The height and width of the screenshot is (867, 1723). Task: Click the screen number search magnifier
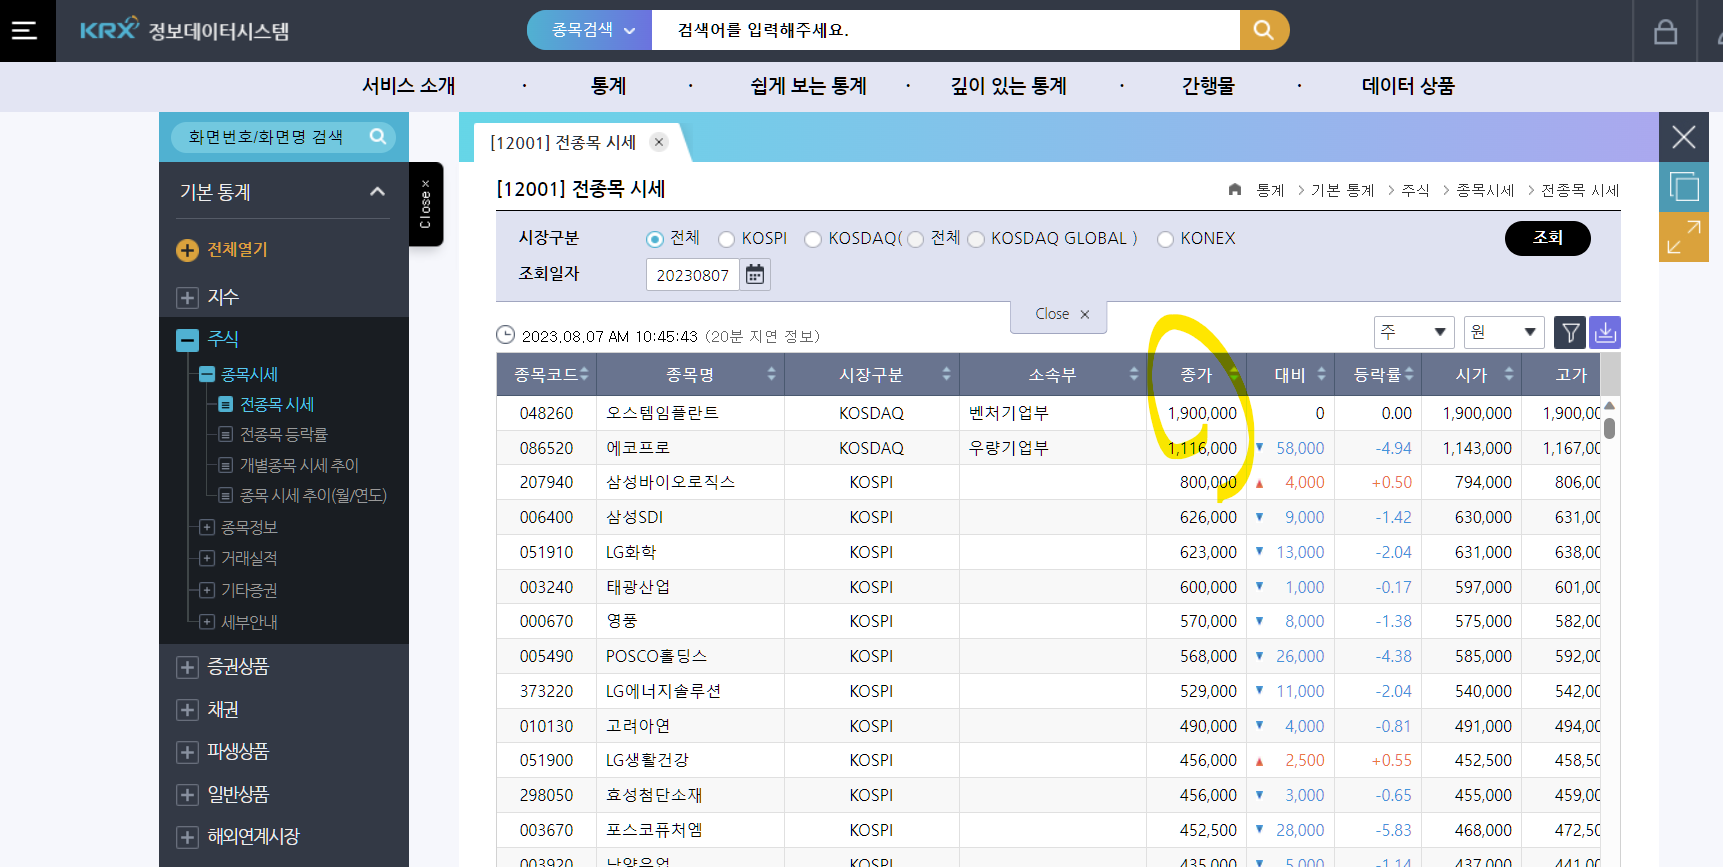click(377, 136)
